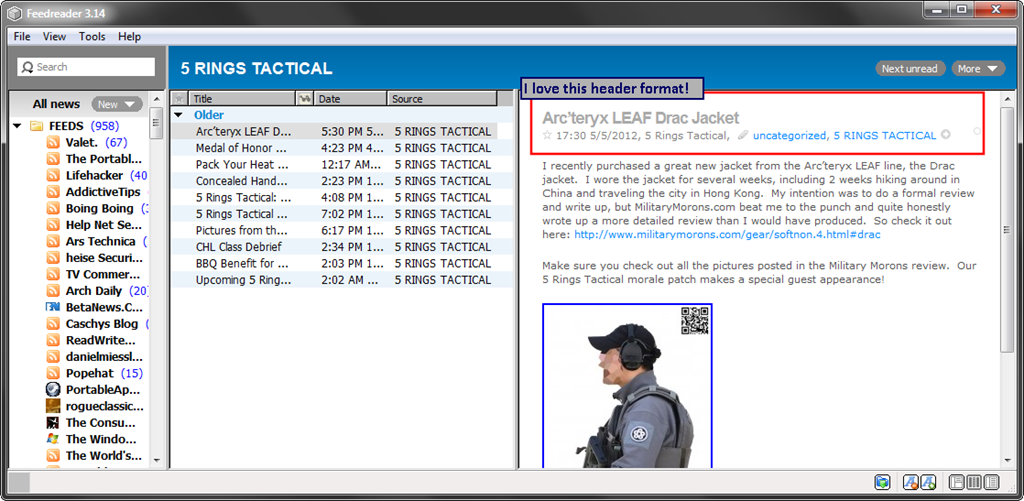Click The Consu... feed dark icon
Viewport: 1024px width, 501px height.
point(54,422)
